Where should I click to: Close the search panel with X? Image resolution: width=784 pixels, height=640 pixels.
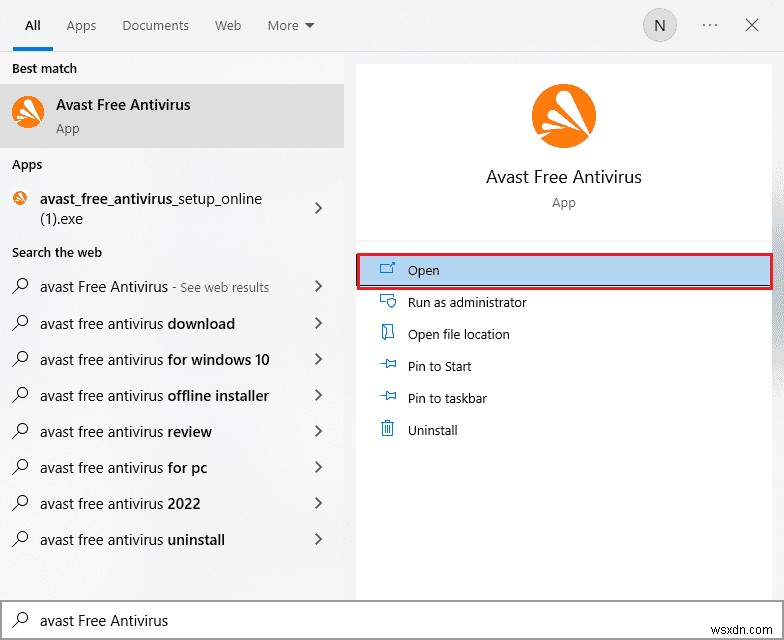point(752,26)
